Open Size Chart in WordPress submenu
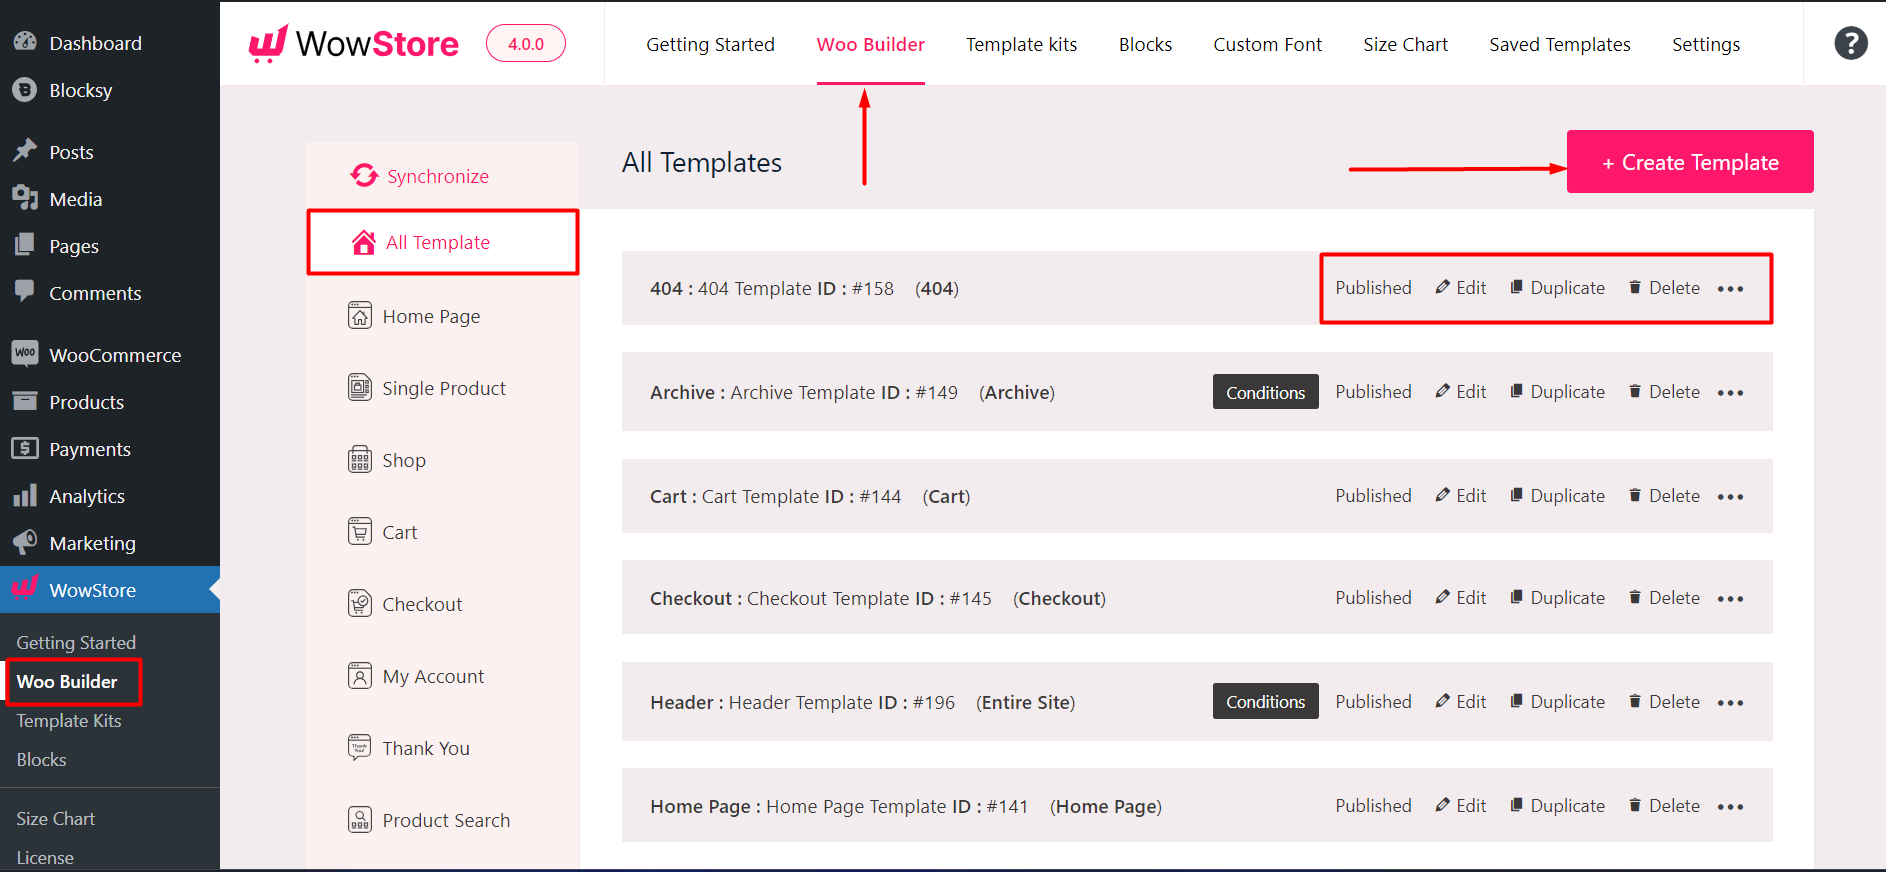 click(55, 819)
